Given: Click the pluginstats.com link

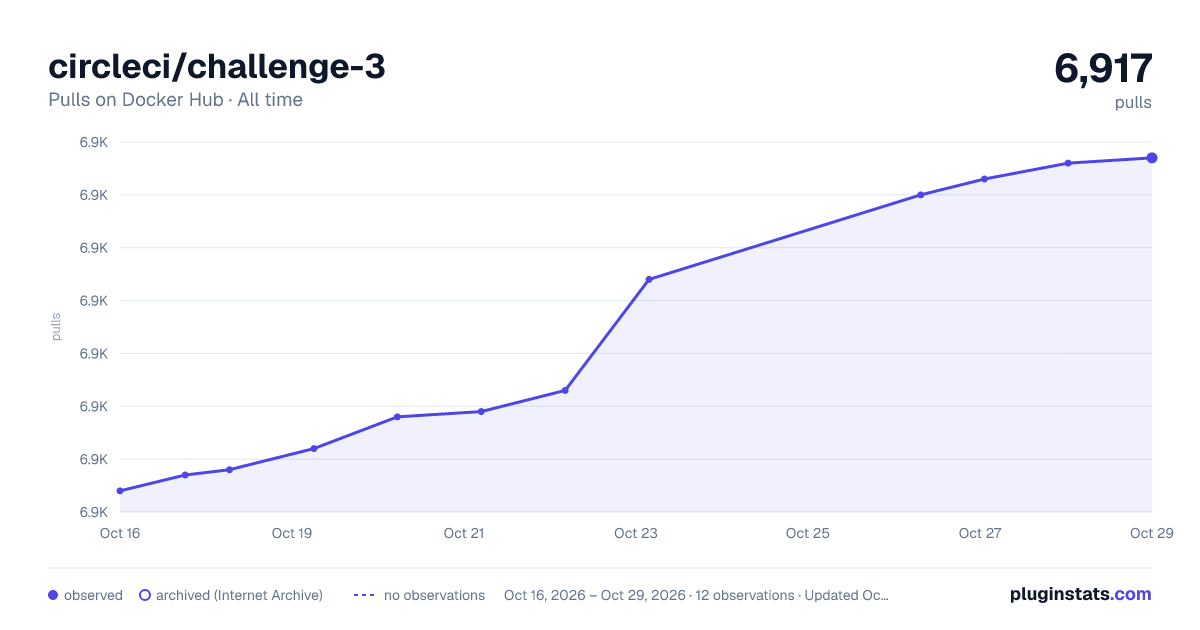Looking at the screenshot, I should [x=1080, y=594].
